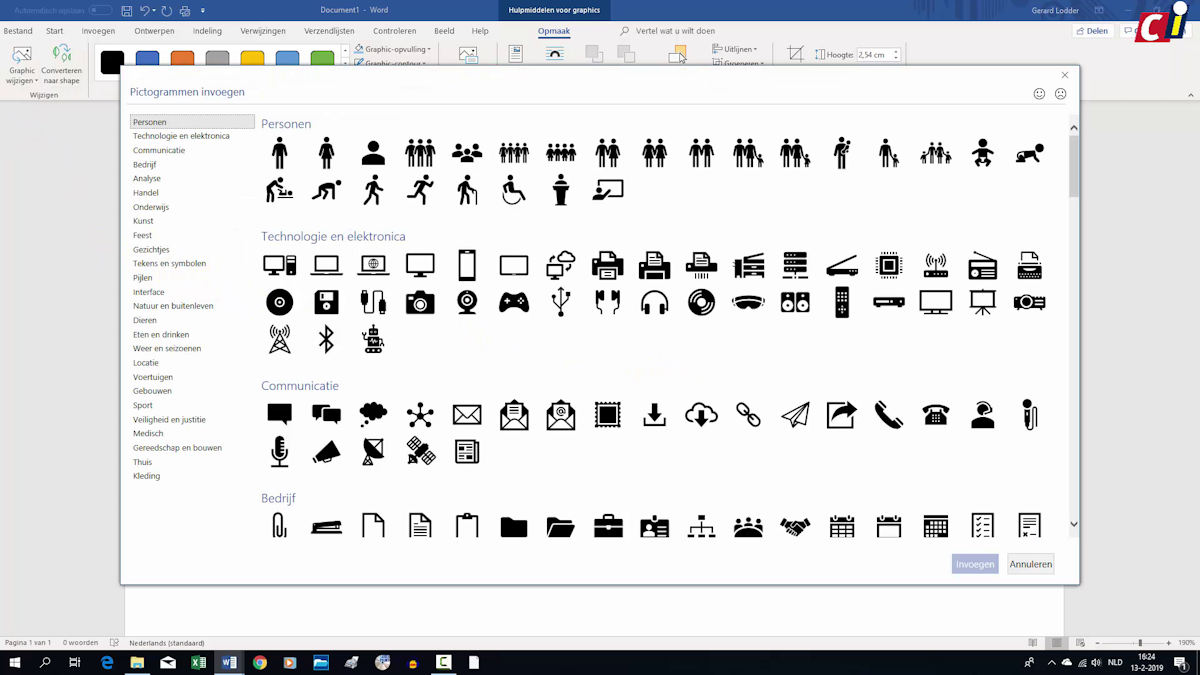Open the Uitlijnen dropdown in the ribbon
This screenshot has height=675, width=1200.
click(x=735, y=49)
